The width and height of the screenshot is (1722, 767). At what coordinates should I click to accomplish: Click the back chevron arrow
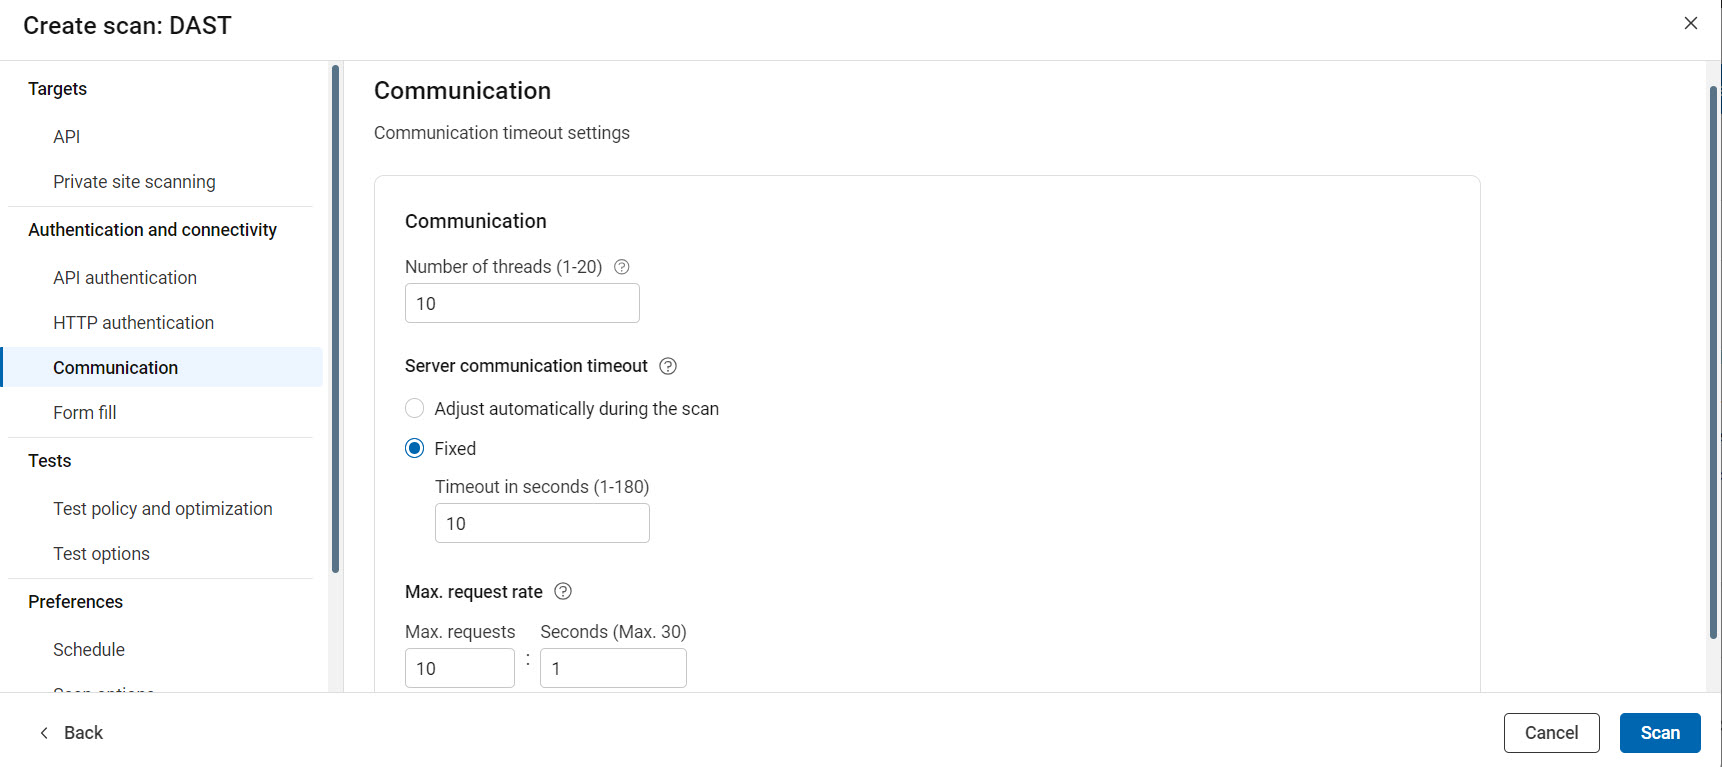(43, 732)
